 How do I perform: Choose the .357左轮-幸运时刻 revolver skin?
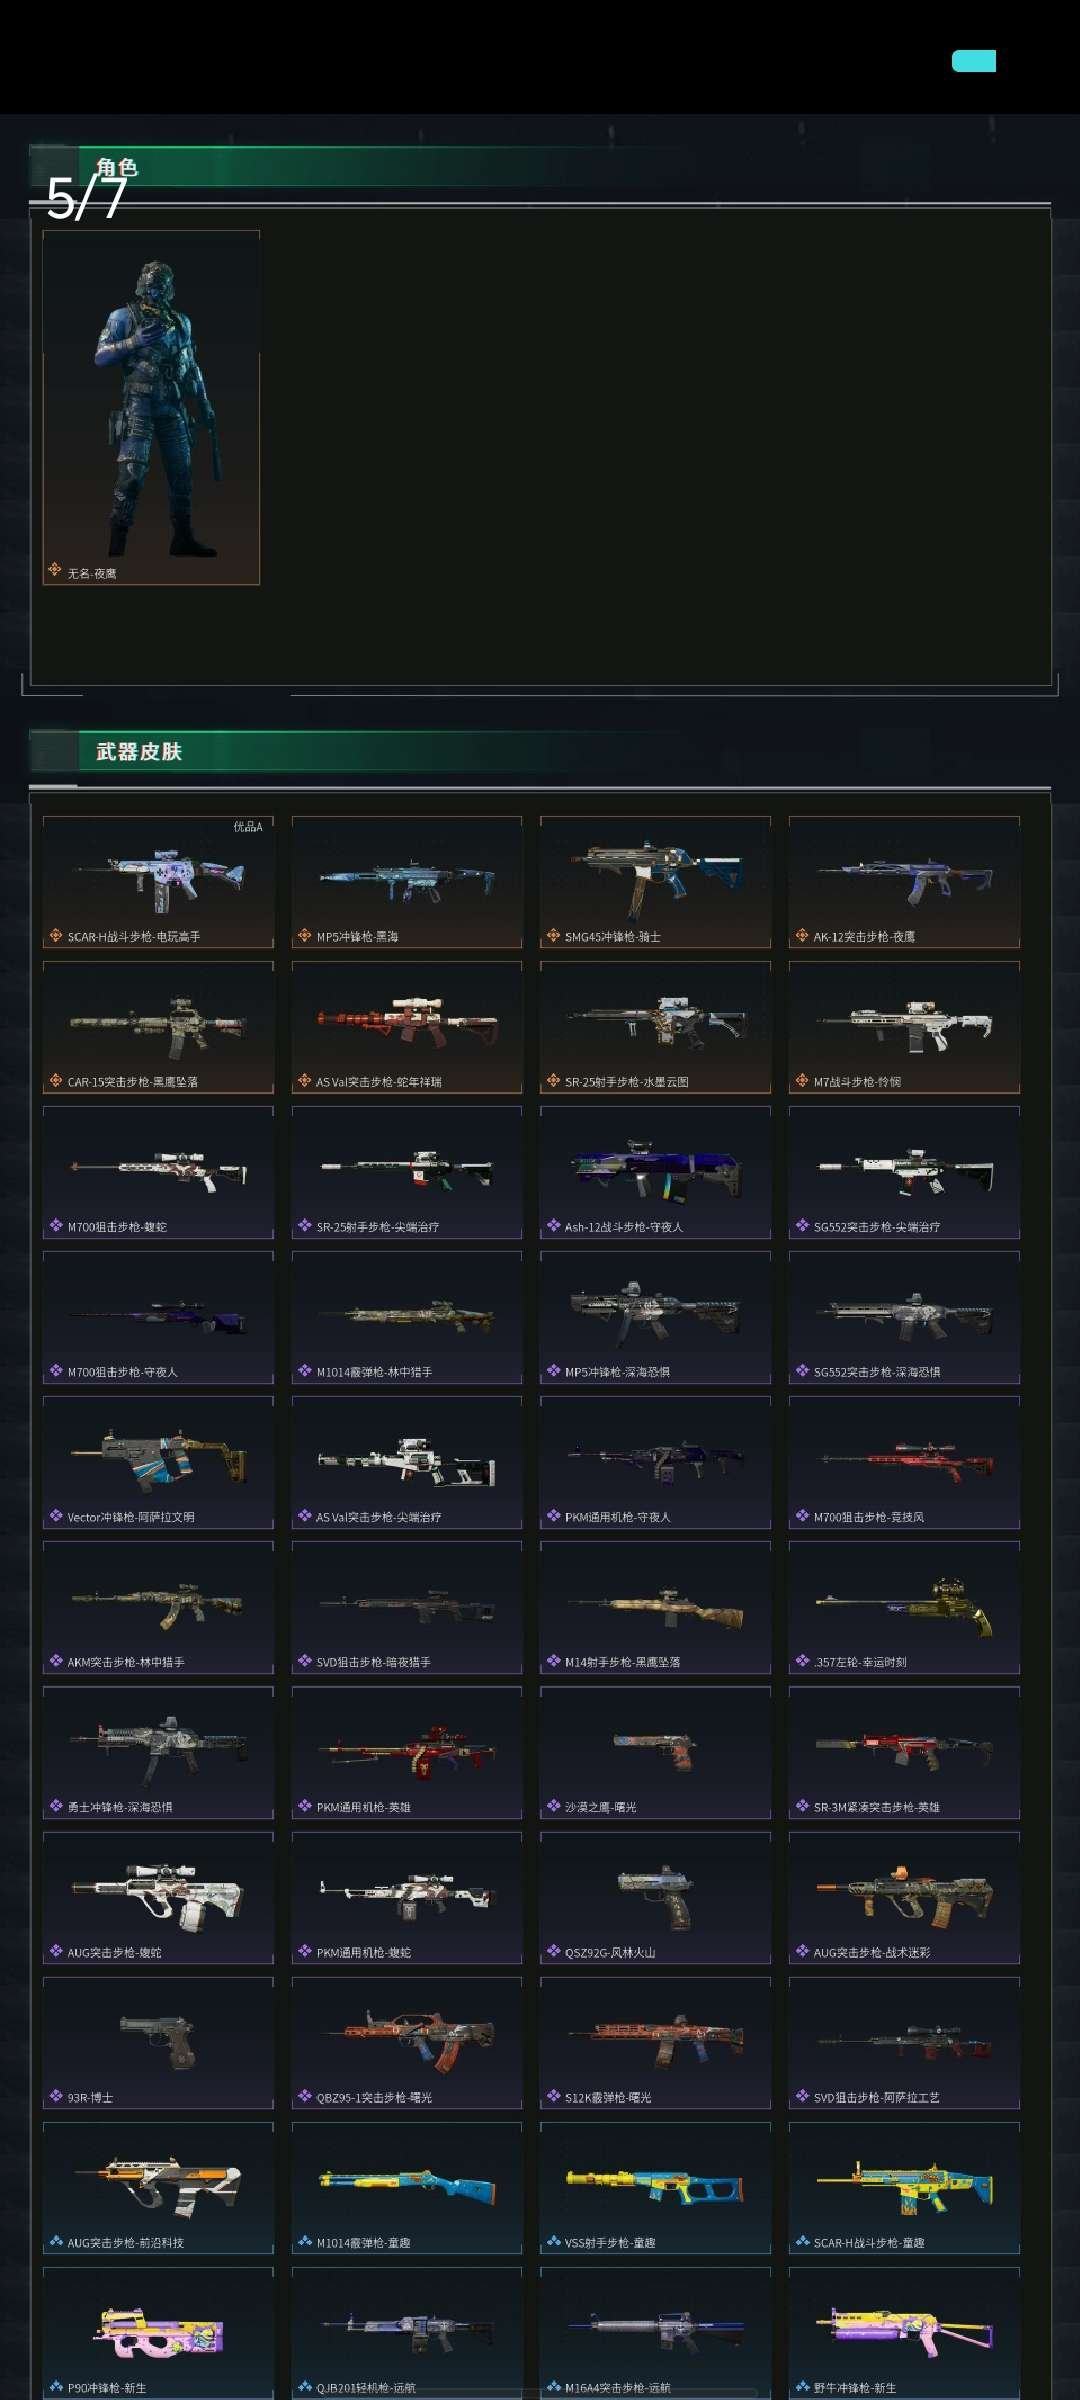pyautogui.click(x=904, y=1607)
